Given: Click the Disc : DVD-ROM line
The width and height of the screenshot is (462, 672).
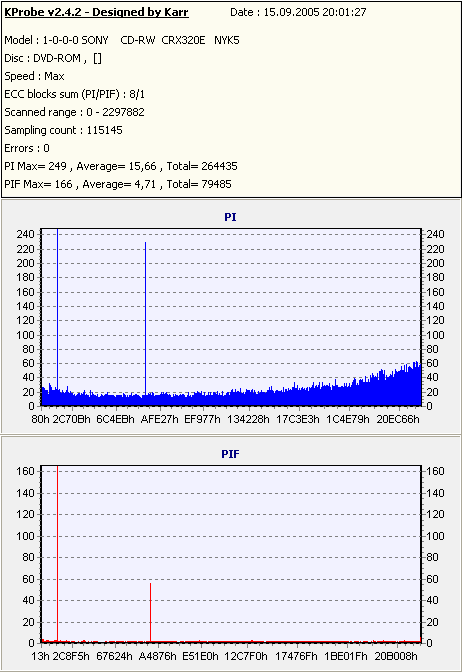Looking at the screenshot, I should click(53, 58).
